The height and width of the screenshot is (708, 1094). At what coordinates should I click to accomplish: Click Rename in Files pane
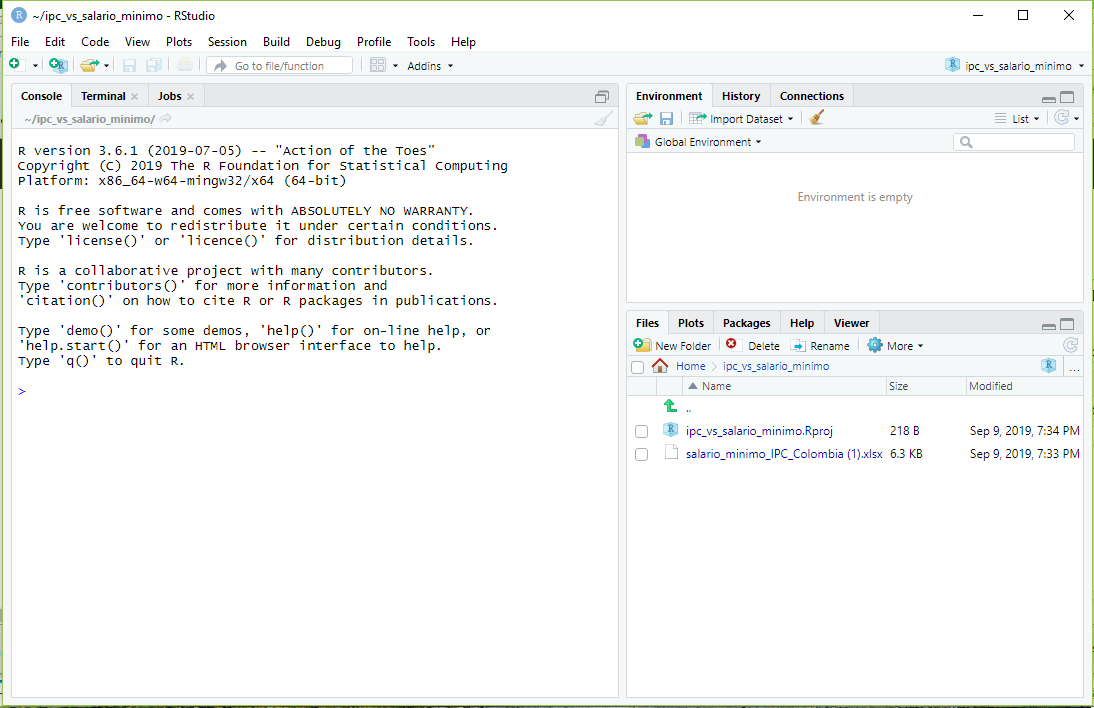[820, 345]
